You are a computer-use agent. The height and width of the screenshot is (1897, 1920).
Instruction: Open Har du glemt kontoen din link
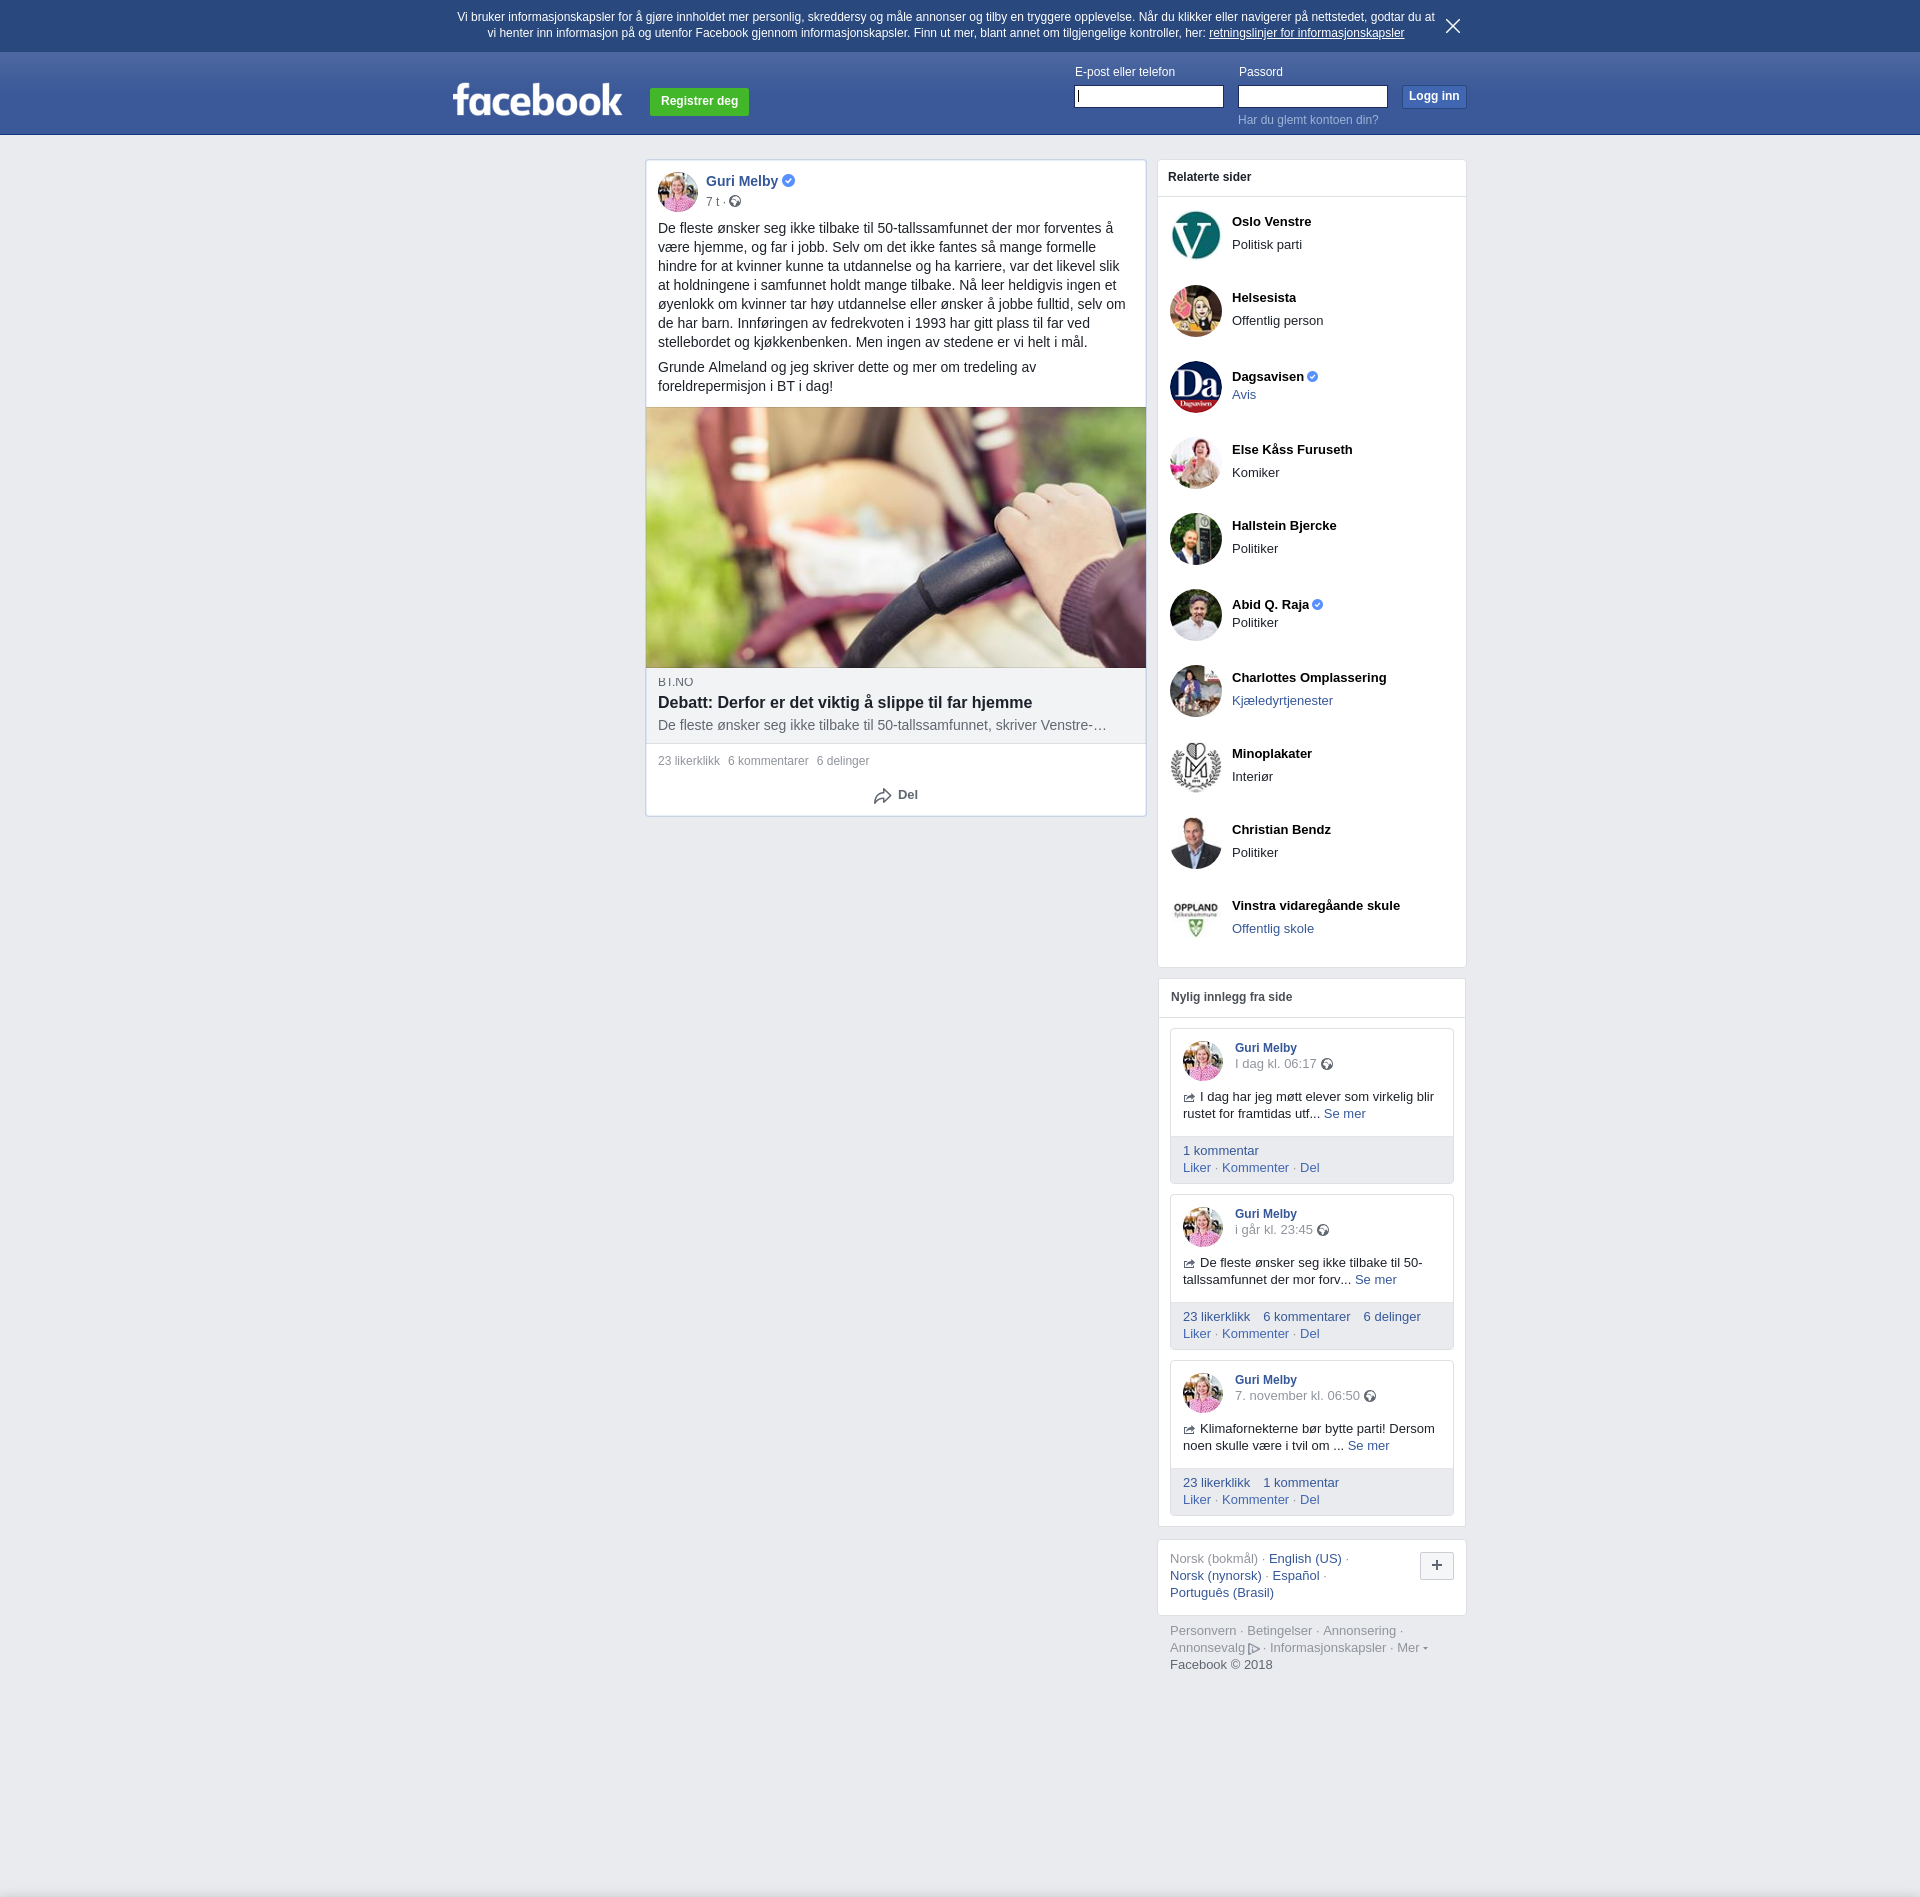[1308, 120]
